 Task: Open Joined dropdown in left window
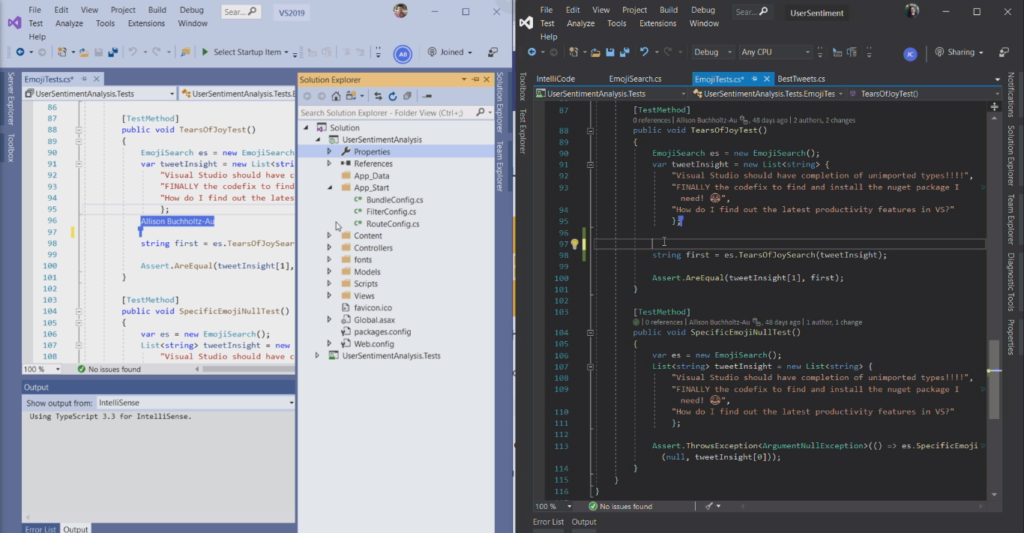450,52
